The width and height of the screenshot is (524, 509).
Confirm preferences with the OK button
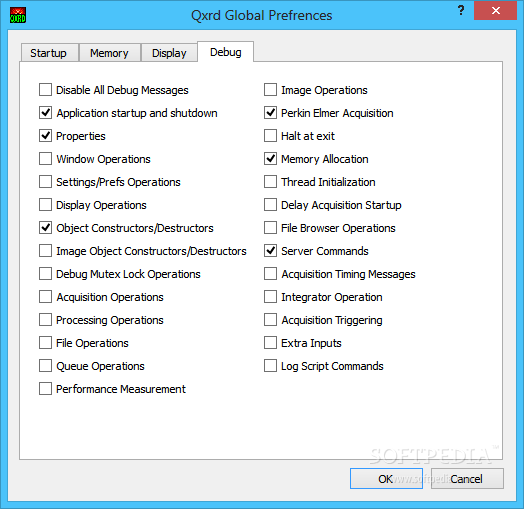tap(386, 479)
